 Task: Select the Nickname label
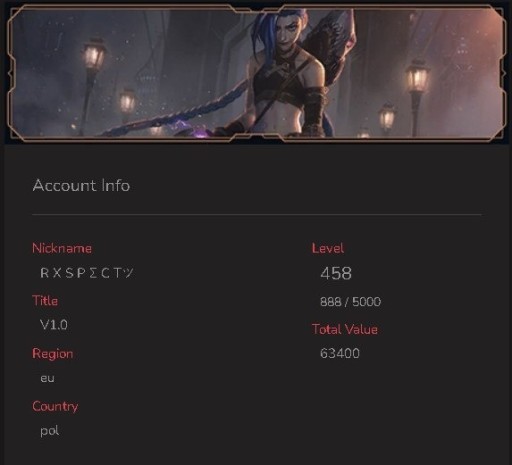62,248
